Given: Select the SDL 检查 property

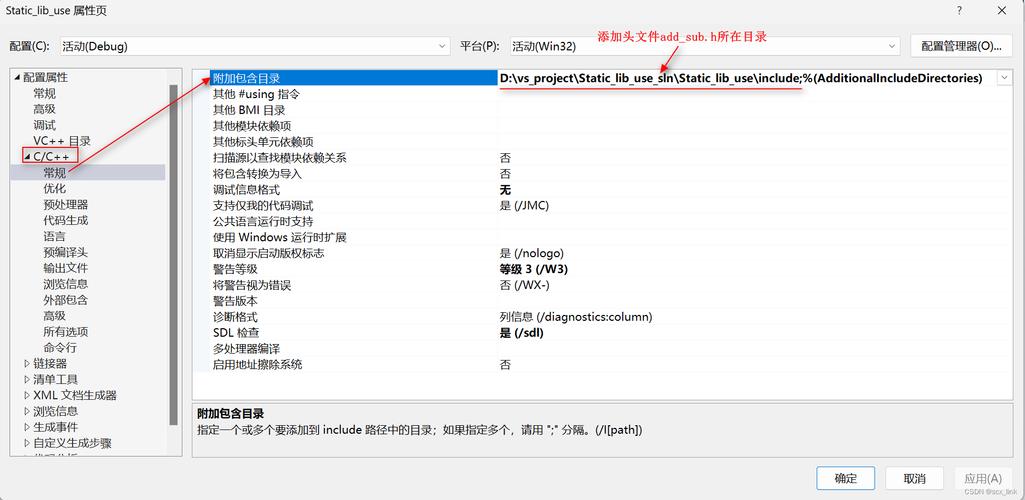Looking at the screenshot, I should tap(237, 333).
